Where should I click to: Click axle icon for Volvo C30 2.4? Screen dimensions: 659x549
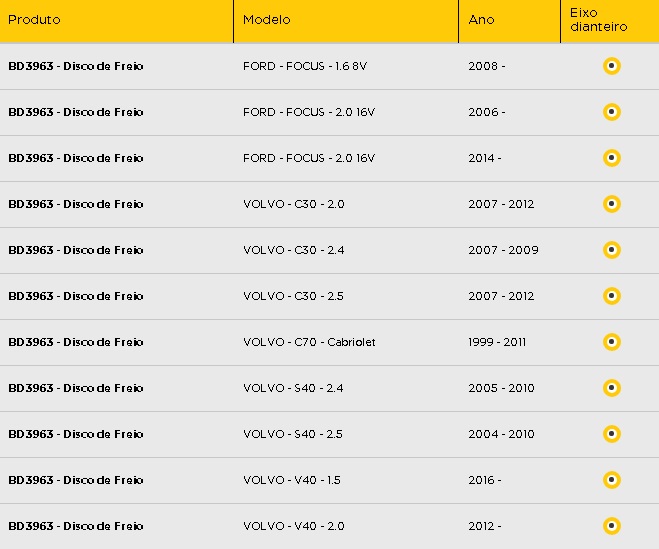pos(612,250)
